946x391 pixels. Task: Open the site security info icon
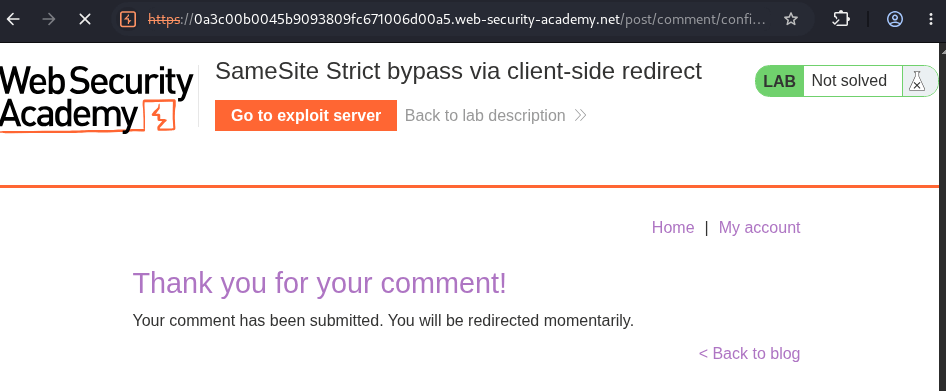click(x=128, y=19)
